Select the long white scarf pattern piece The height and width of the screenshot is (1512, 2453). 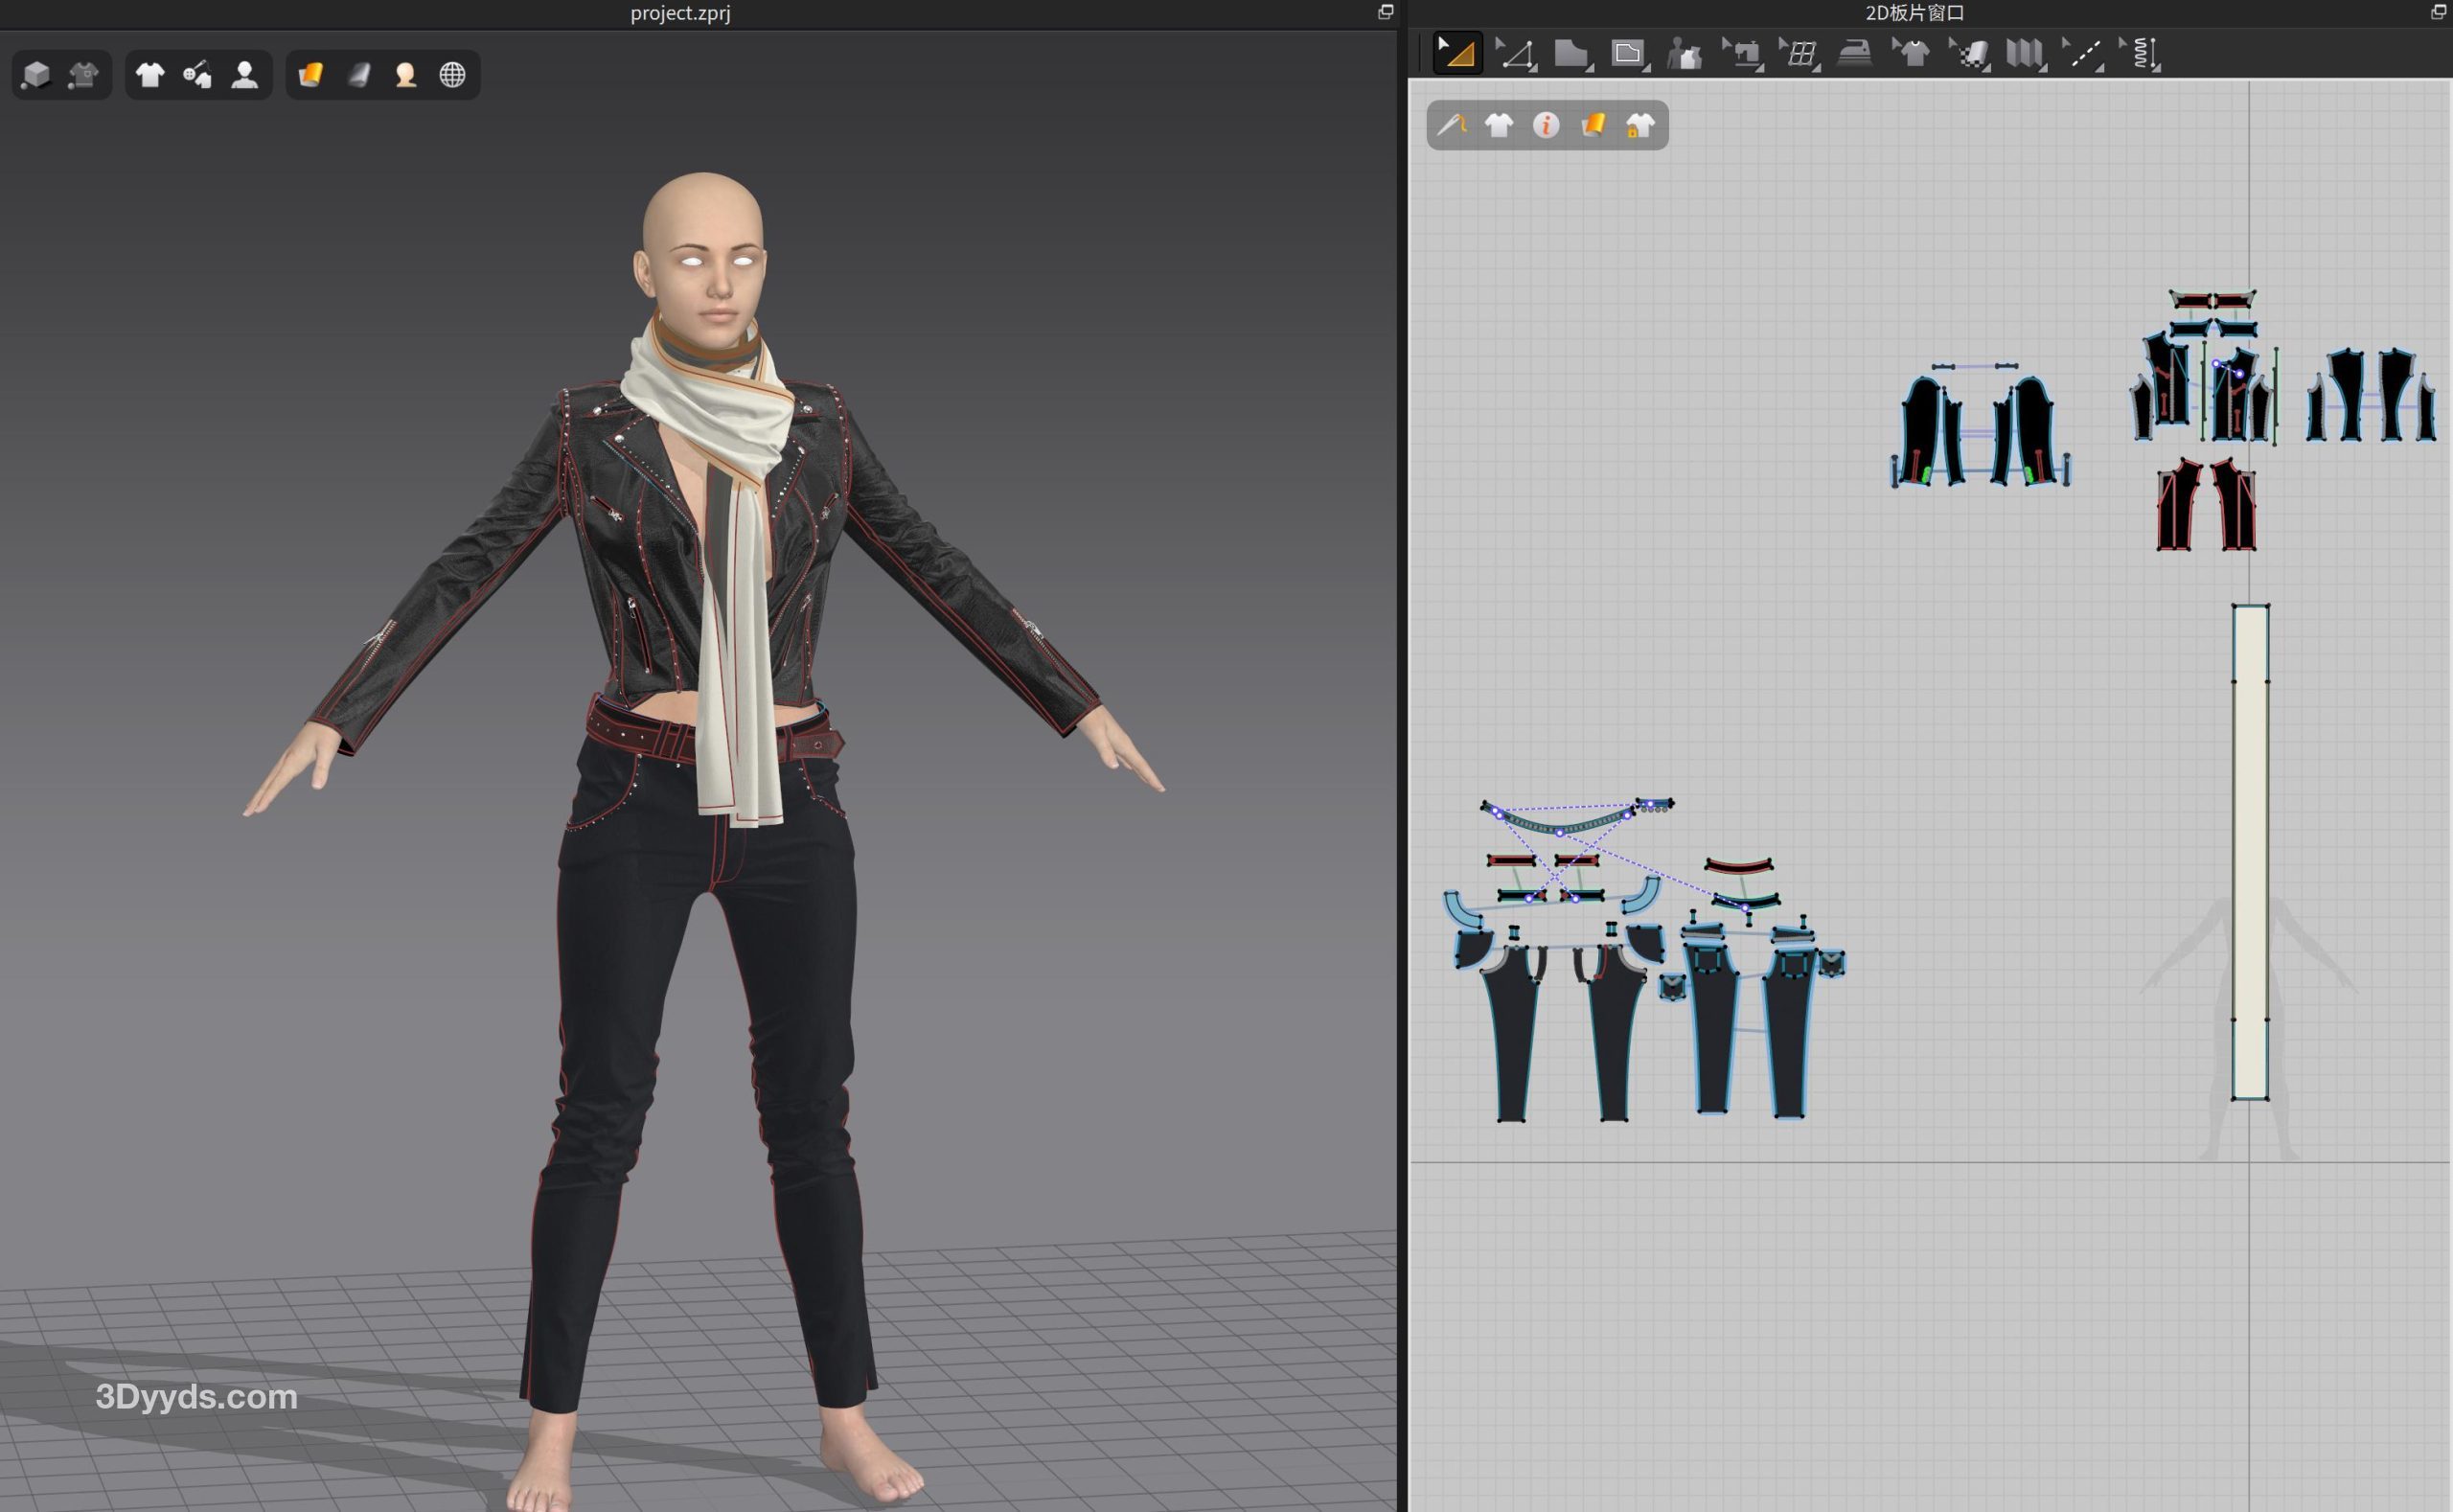coord(2250,850)
